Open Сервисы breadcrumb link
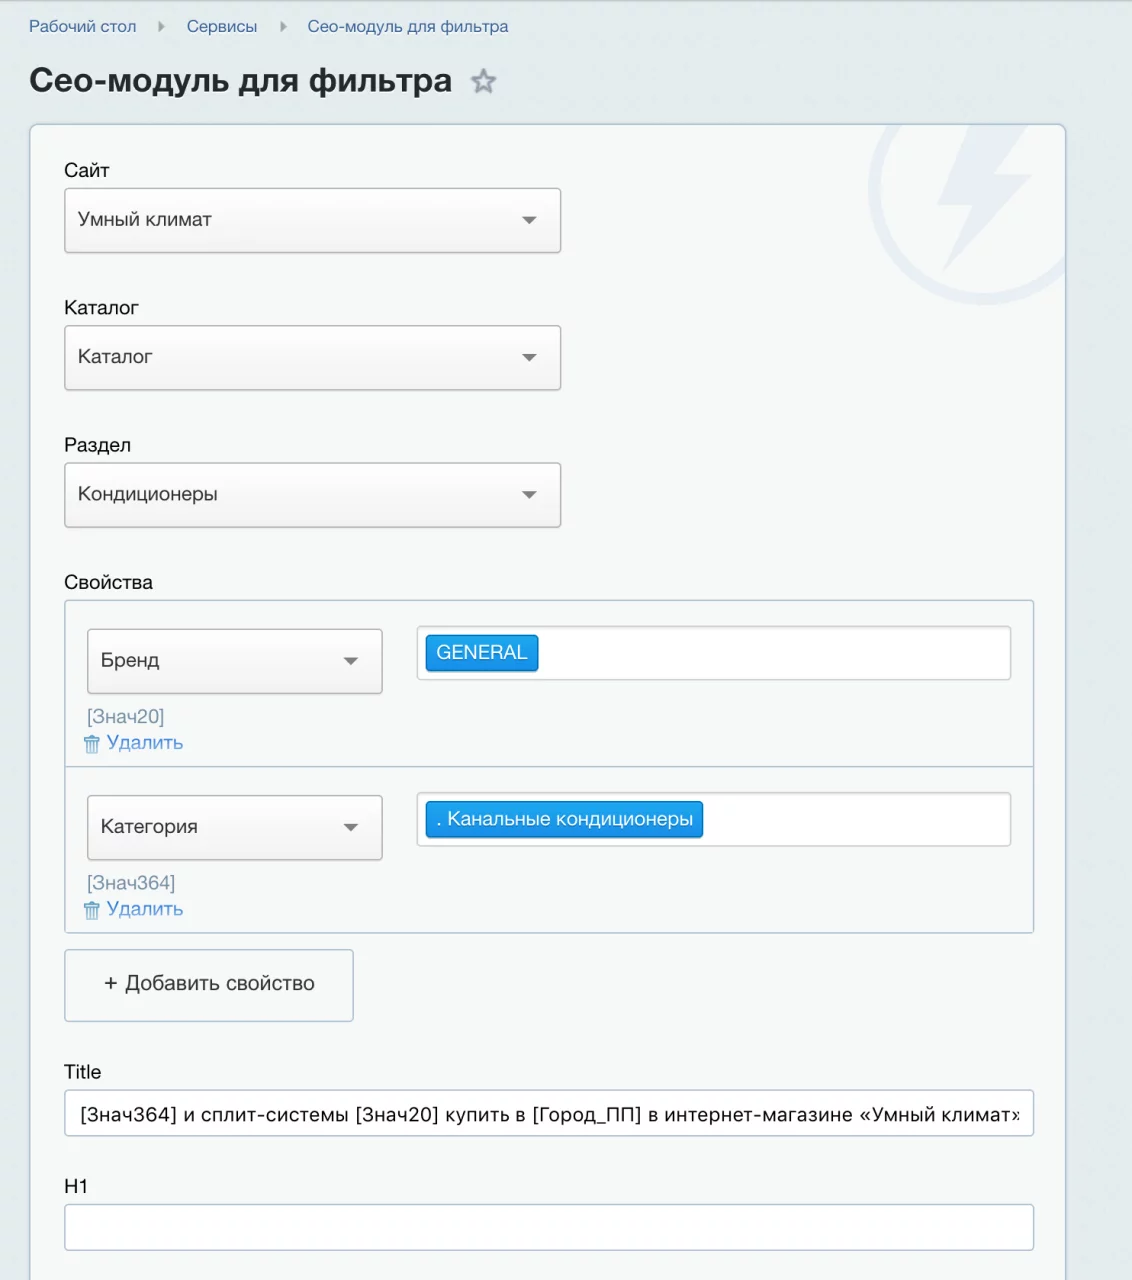 [x=221, y=27]
